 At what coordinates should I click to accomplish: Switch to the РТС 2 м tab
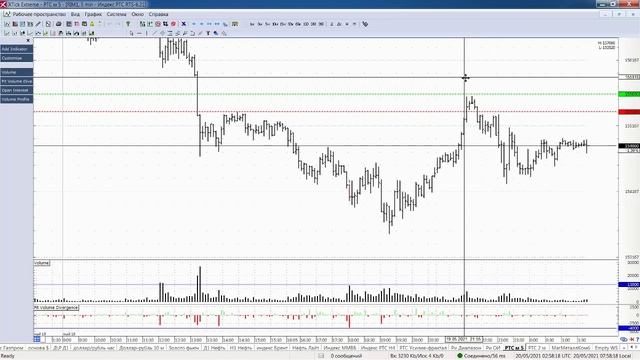tap(537, 348)
